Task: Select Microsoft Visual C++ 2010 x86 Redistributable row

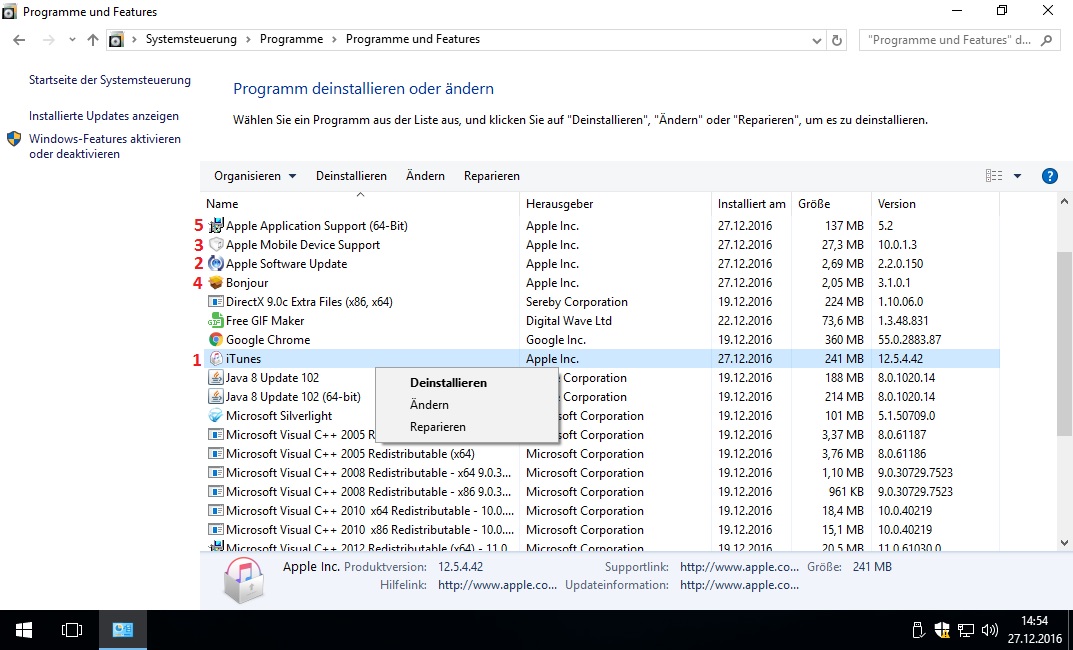Action: [602, 530]
